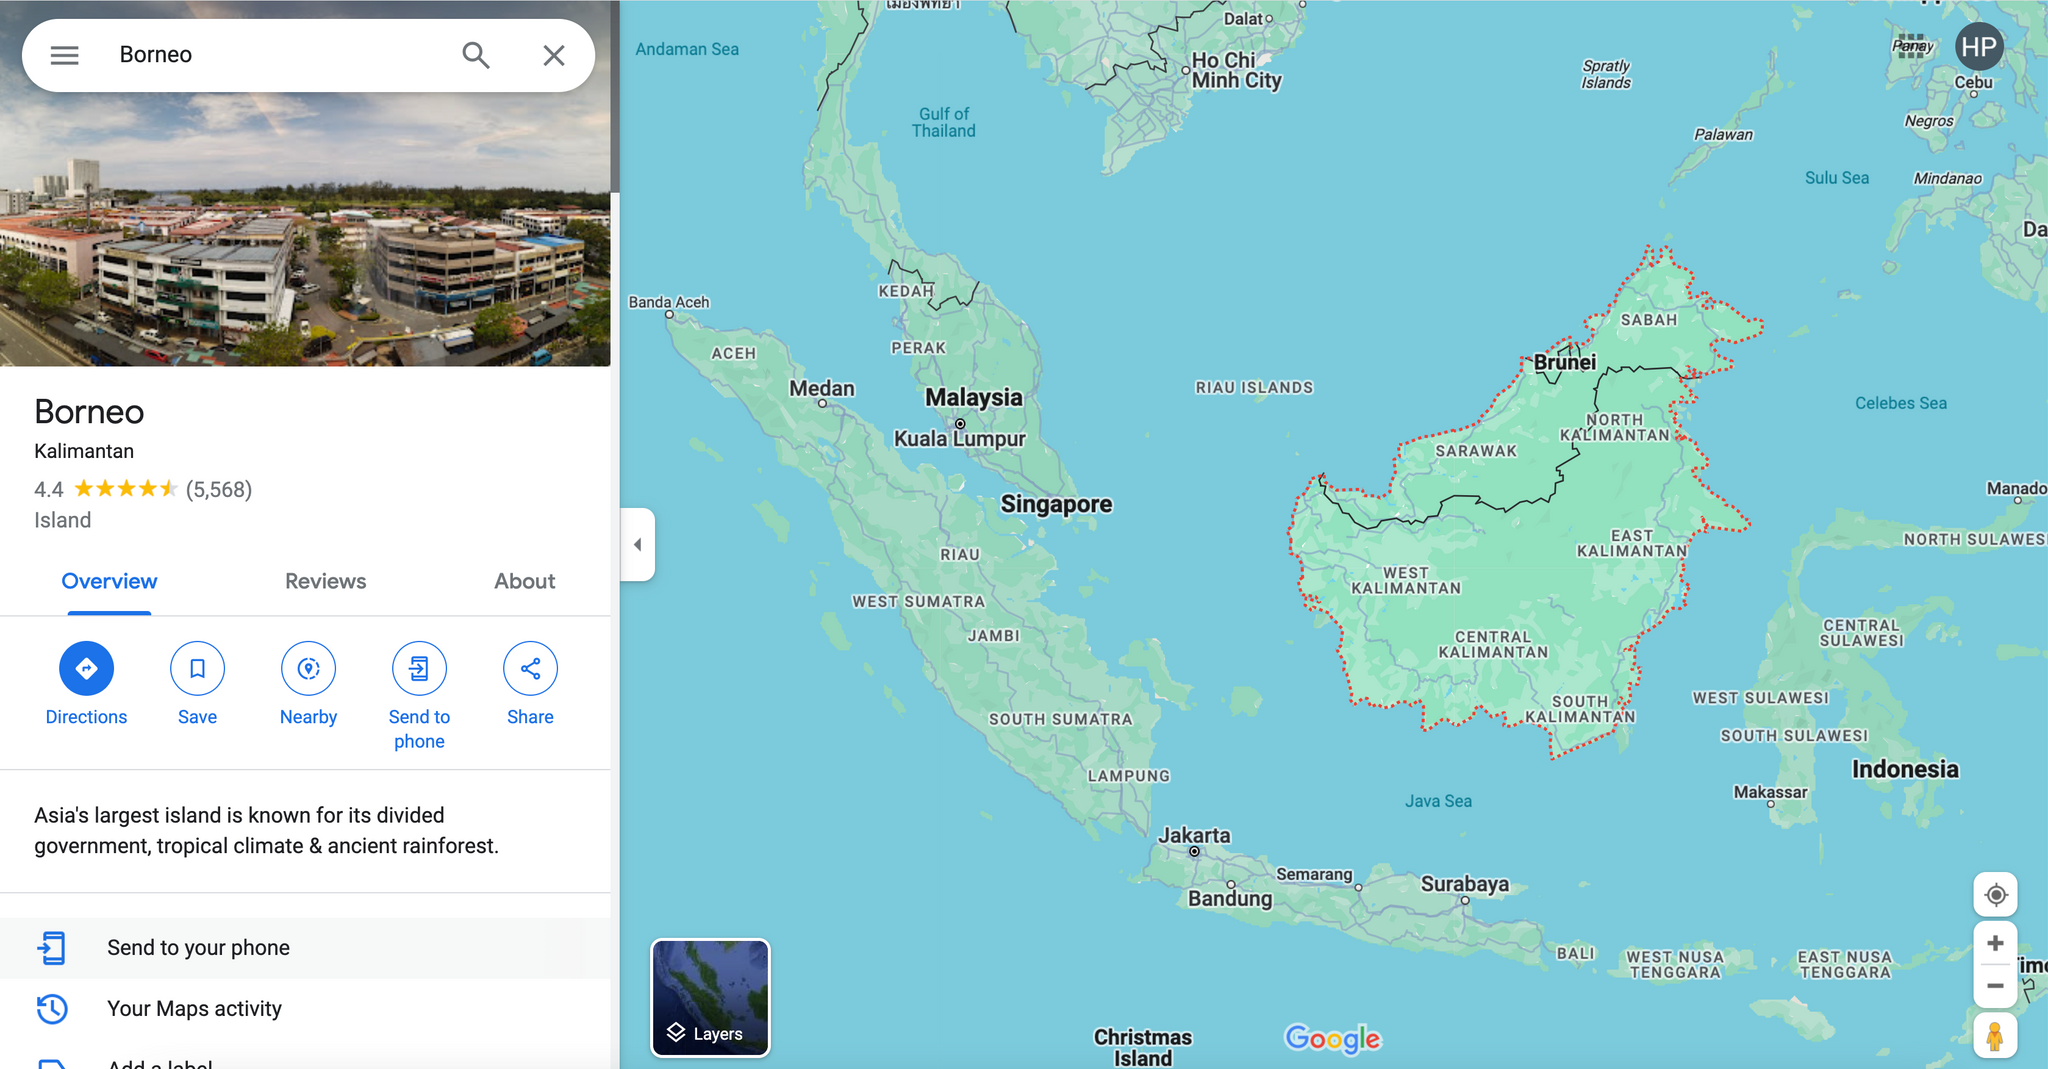
Task: Click the Send to your phone row
Action: pos(305,948)
